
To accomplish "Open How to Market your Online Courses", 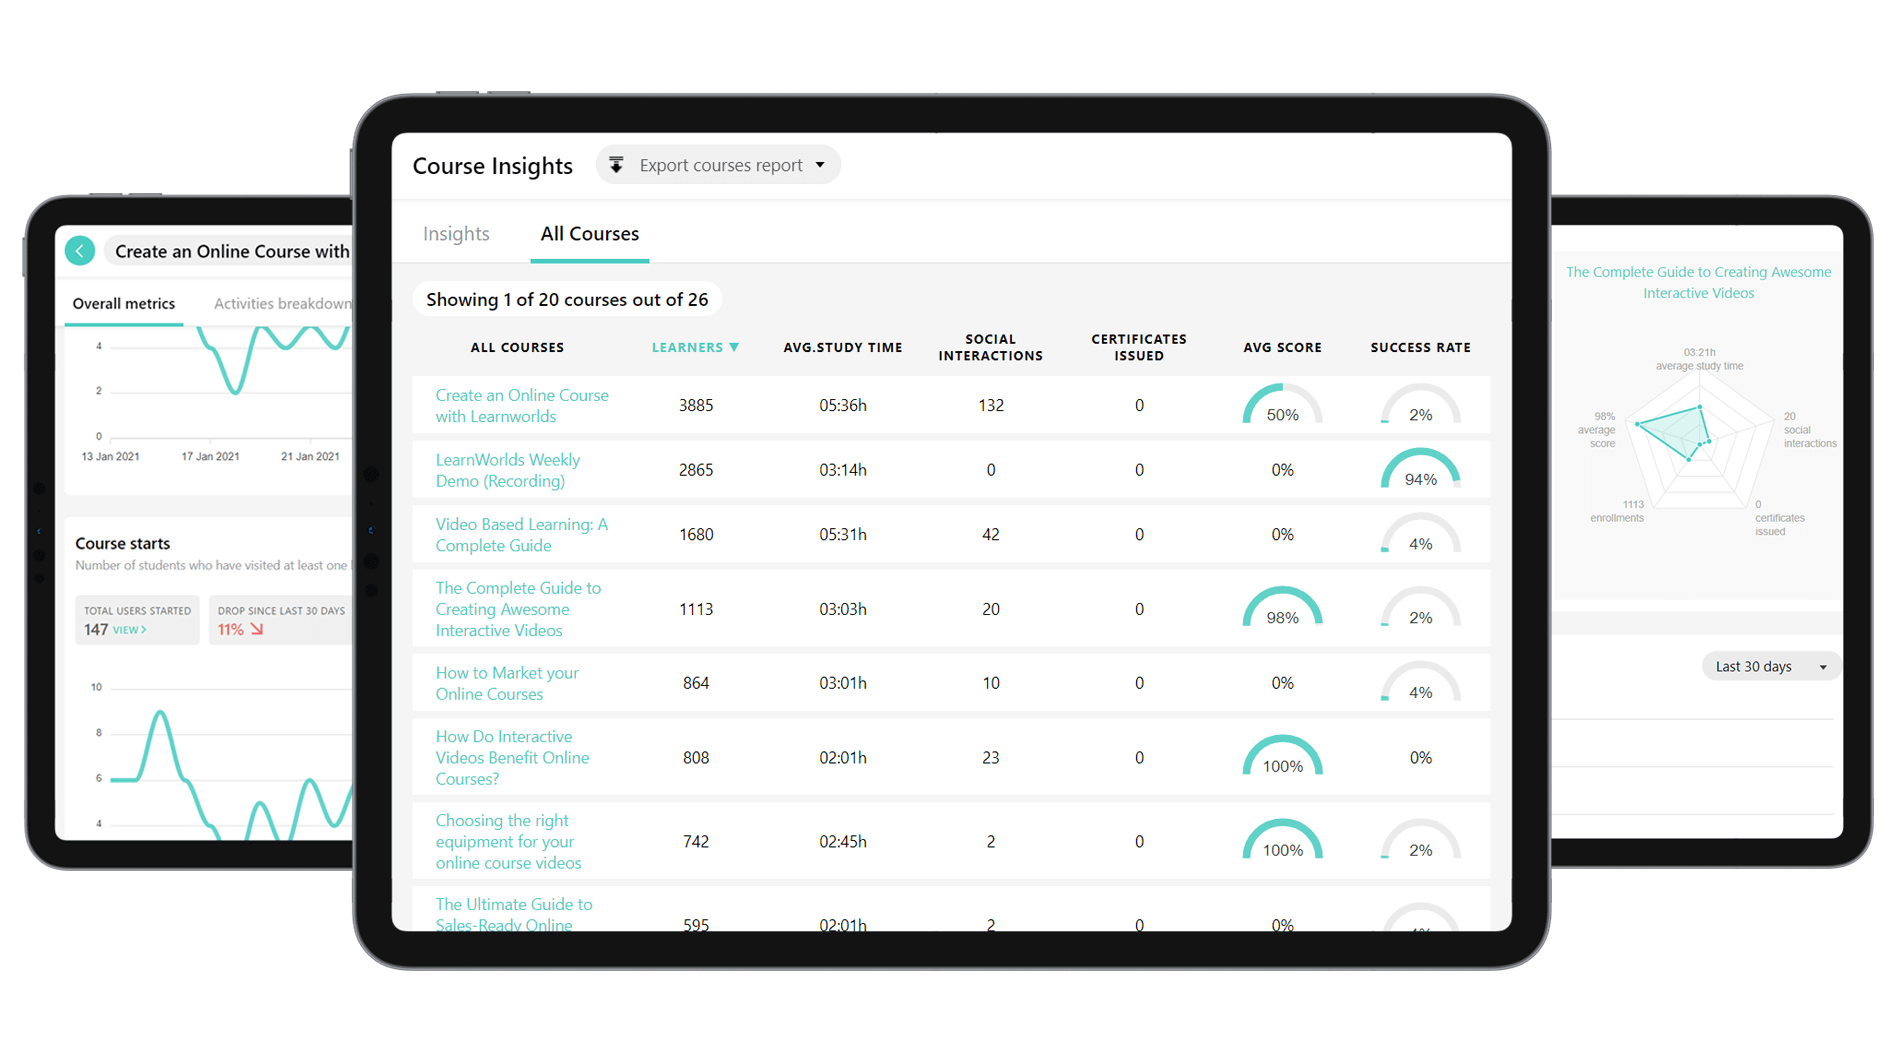I will click(507, 683).
